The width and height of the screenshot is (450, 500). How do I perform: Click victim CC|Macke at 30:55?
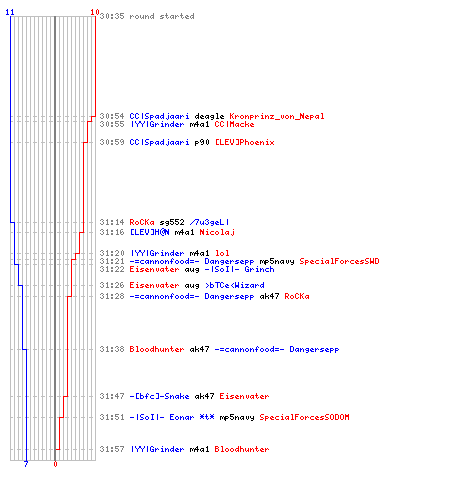pos(234,124)
